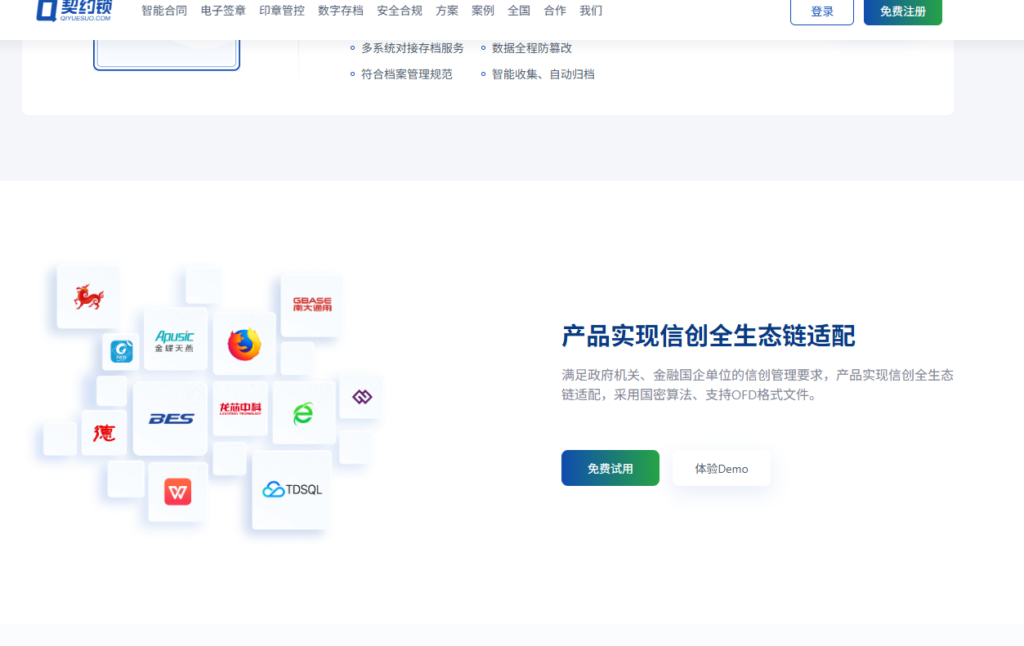1024x646 pixels.
Task: Open the 安全合规 menu item
Action: pyautogui.click(x=399, y=10)
